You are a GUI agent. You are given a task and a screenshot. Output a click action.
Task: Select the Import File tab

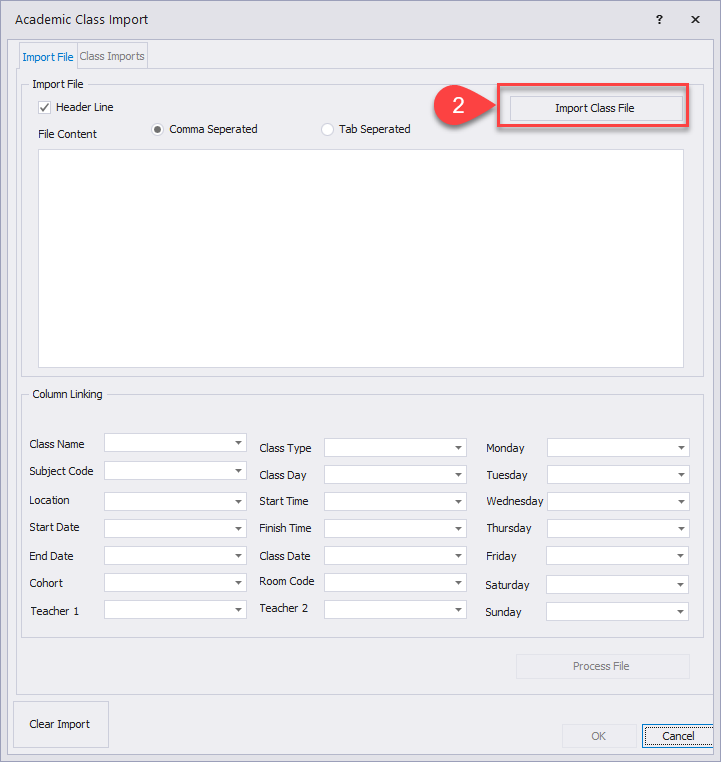coord(48,57)
